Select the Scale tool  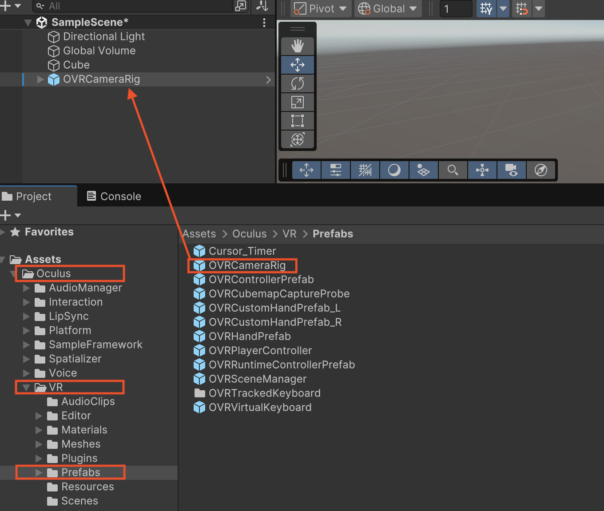(x=297, y=102)
